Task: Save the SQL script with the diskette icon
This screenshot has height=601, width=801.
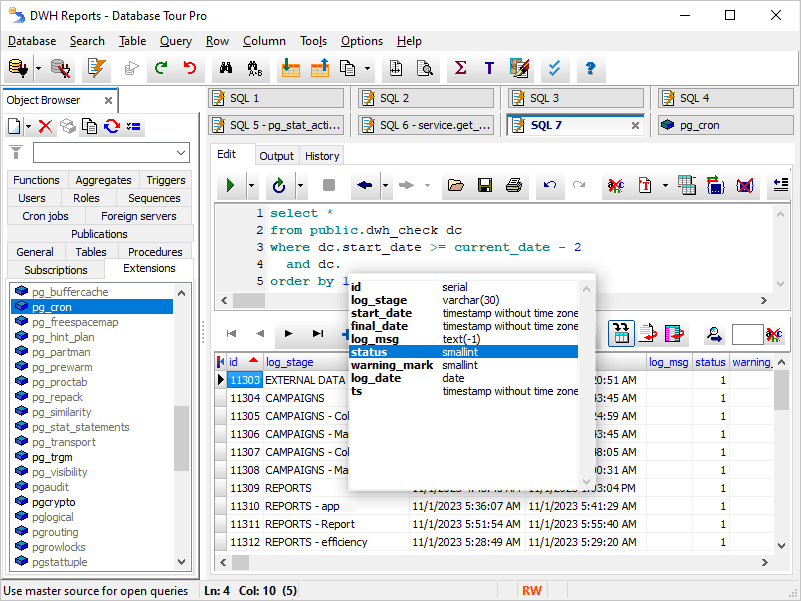Action: pos(485,186)
